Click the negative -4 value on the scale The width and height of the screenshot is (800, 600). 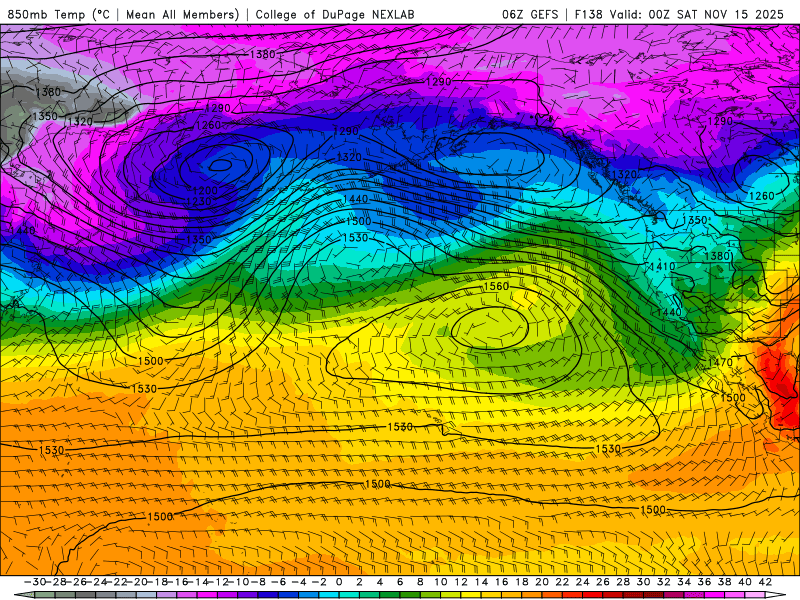tap(299, 582)
